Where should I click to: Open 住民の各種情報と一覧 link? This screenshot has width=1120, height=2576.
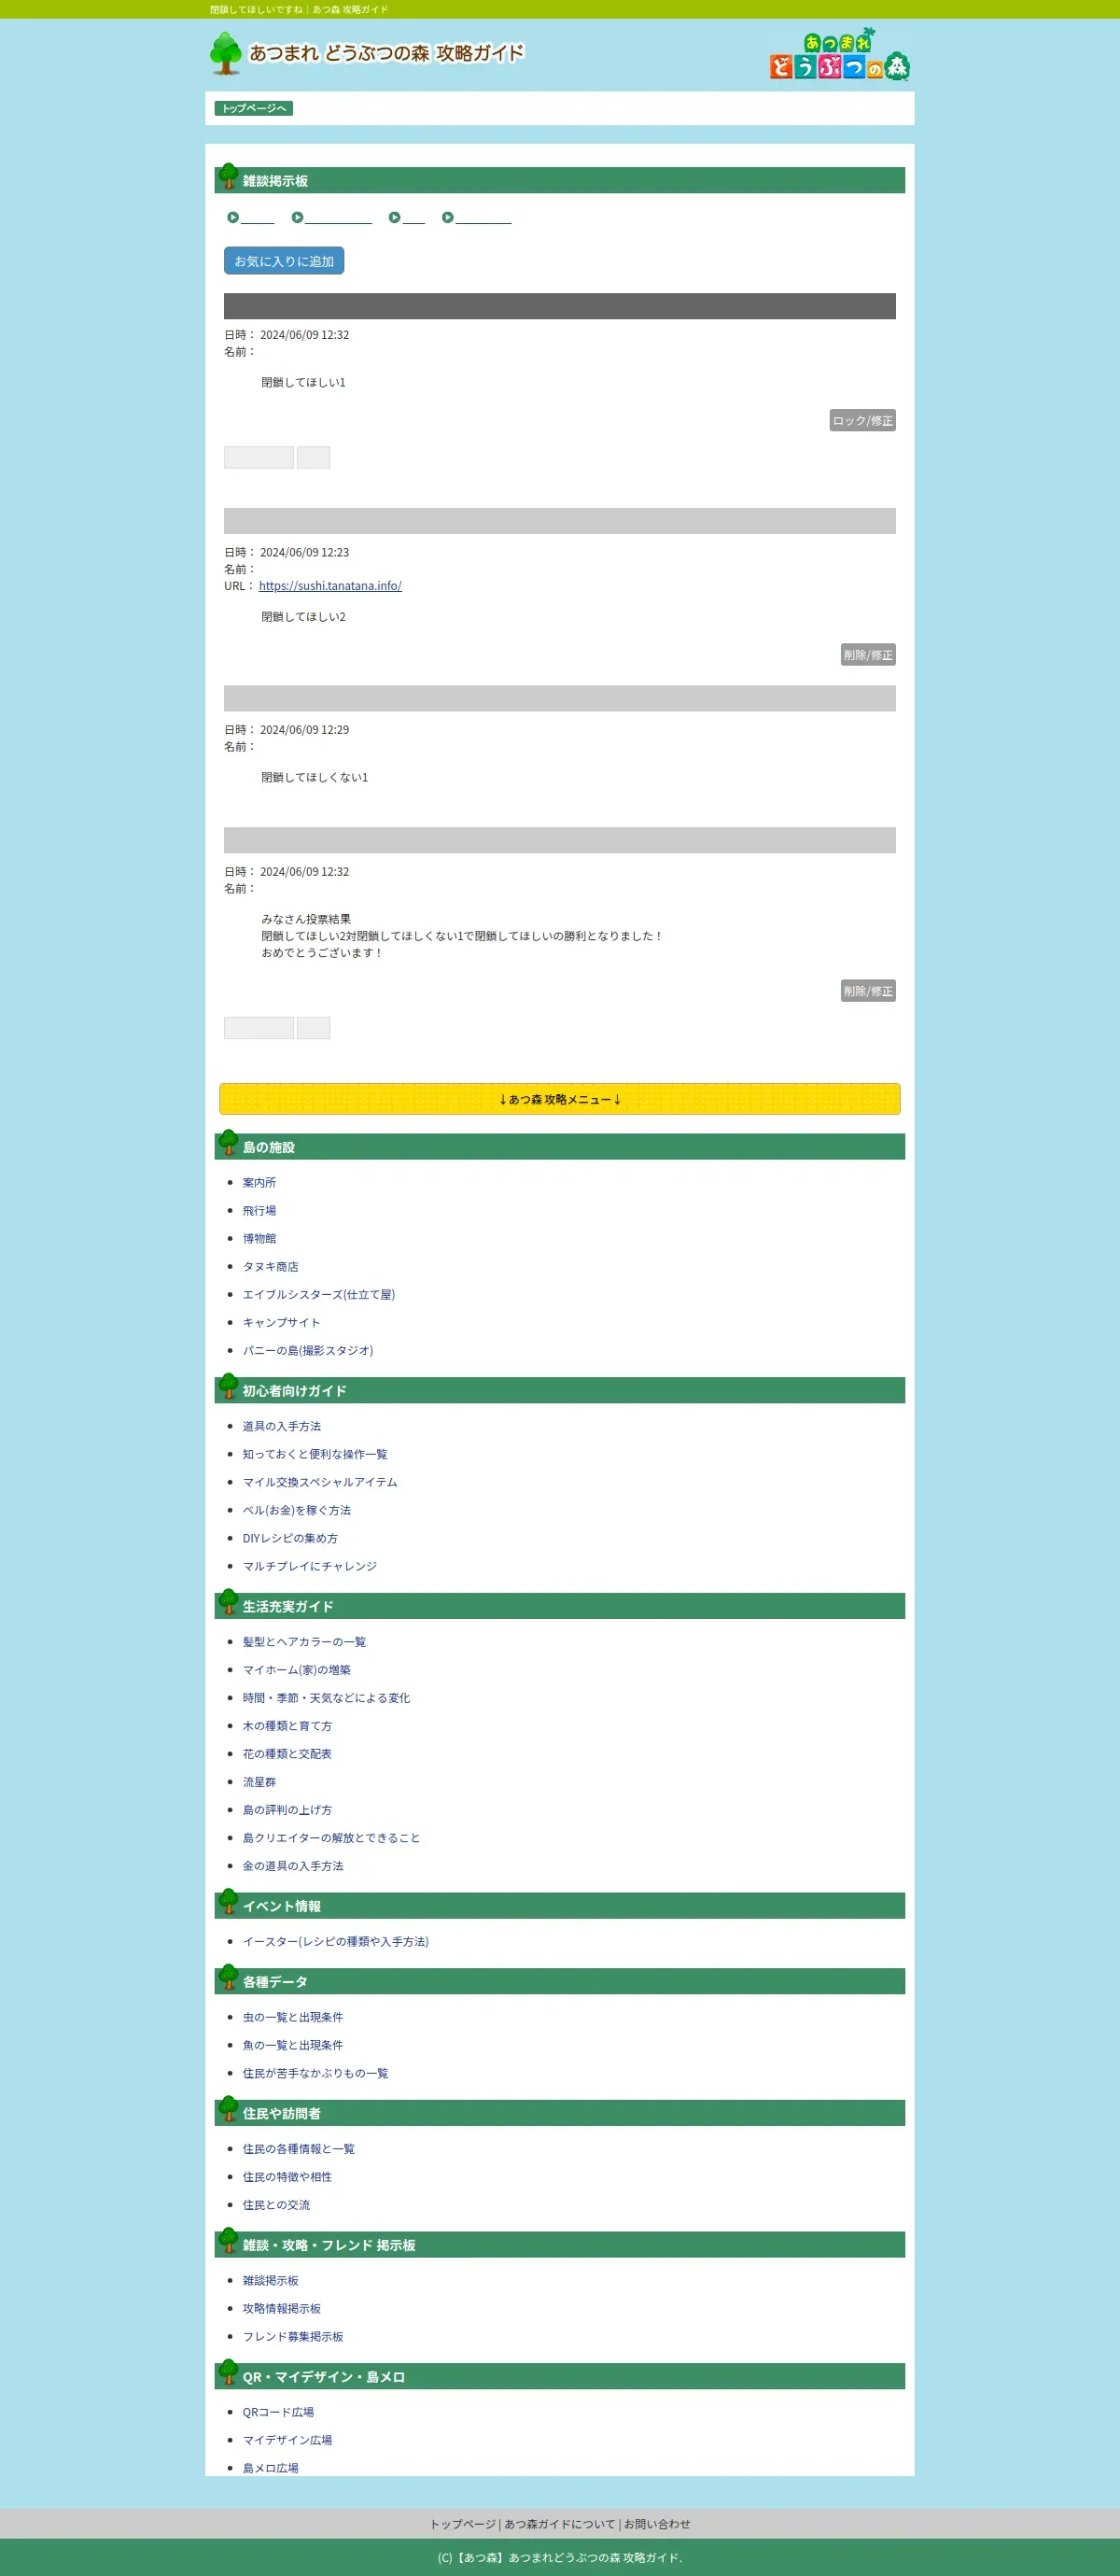(x=298, y=2149)
